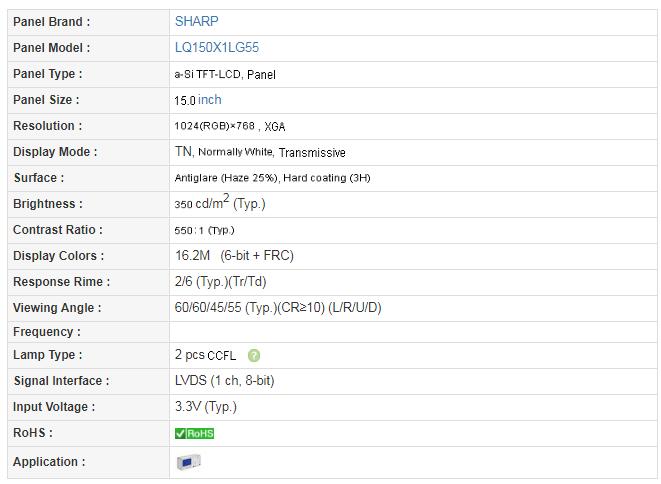661x484 pixels.
Task: Click the empty Frequency value cell
Action: (413, 332)
